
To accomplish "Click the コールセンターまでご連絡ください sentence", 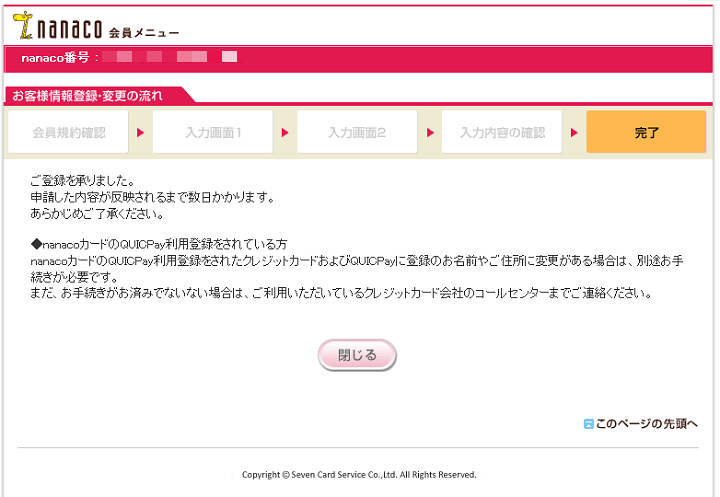I will point(341,293).
